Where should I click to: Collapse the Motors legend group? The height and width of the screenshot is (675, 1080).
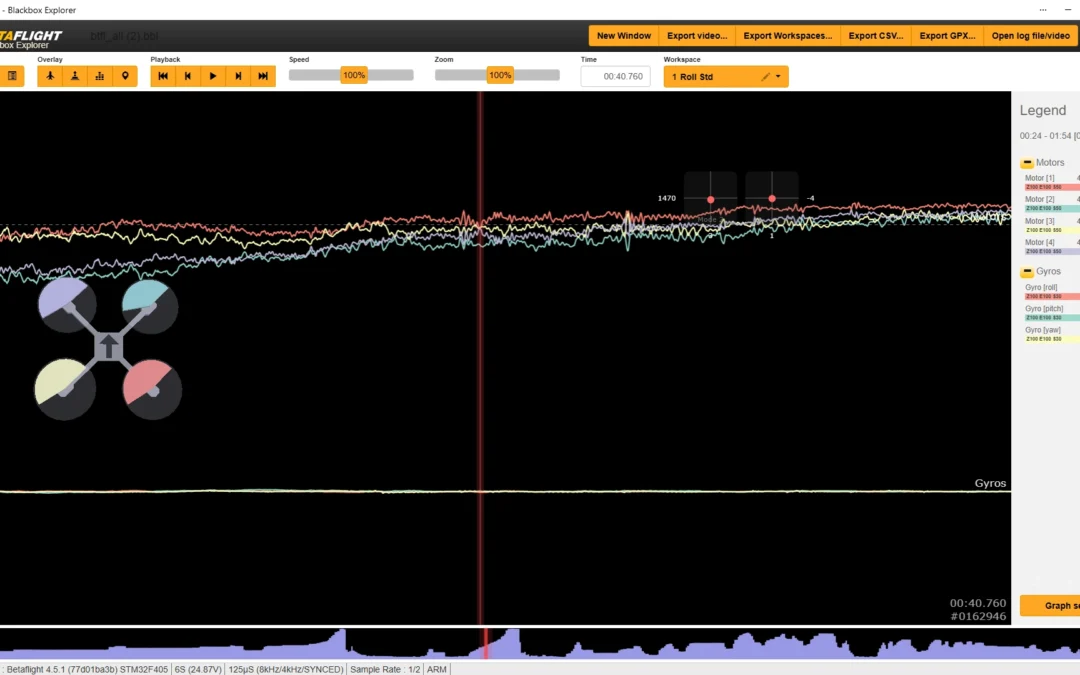(x=1027, y=163)
